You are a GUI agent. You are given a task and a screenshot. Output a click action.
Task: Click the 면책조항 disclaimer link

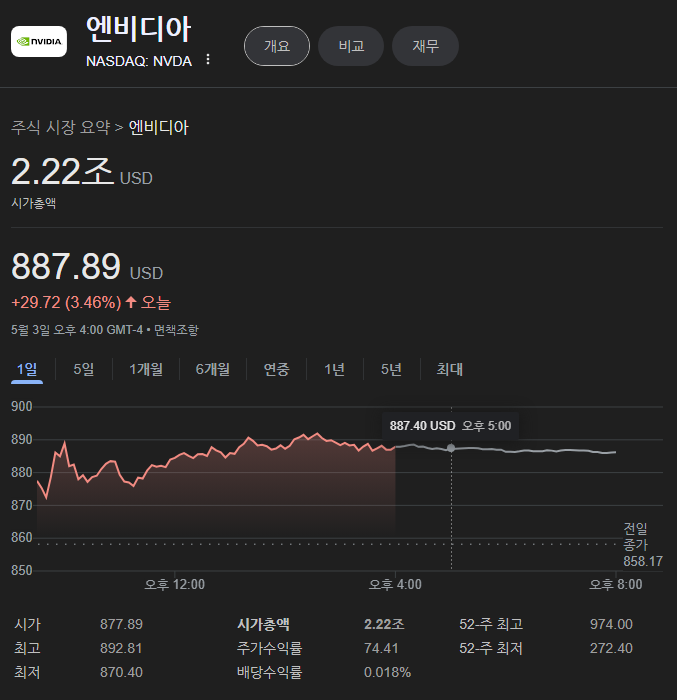click(x=176, y=330)
